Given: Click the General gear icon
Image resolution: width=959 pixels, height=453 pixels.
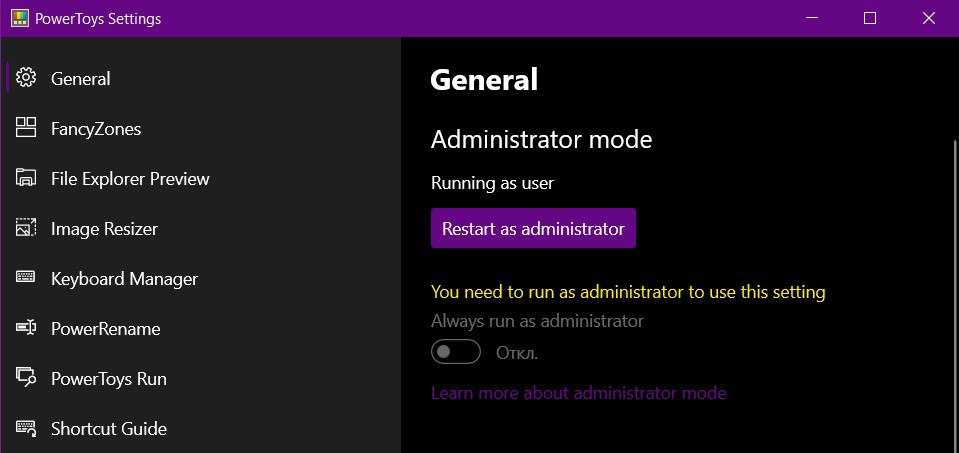Looking at the screenshot, I should (26, 78).
